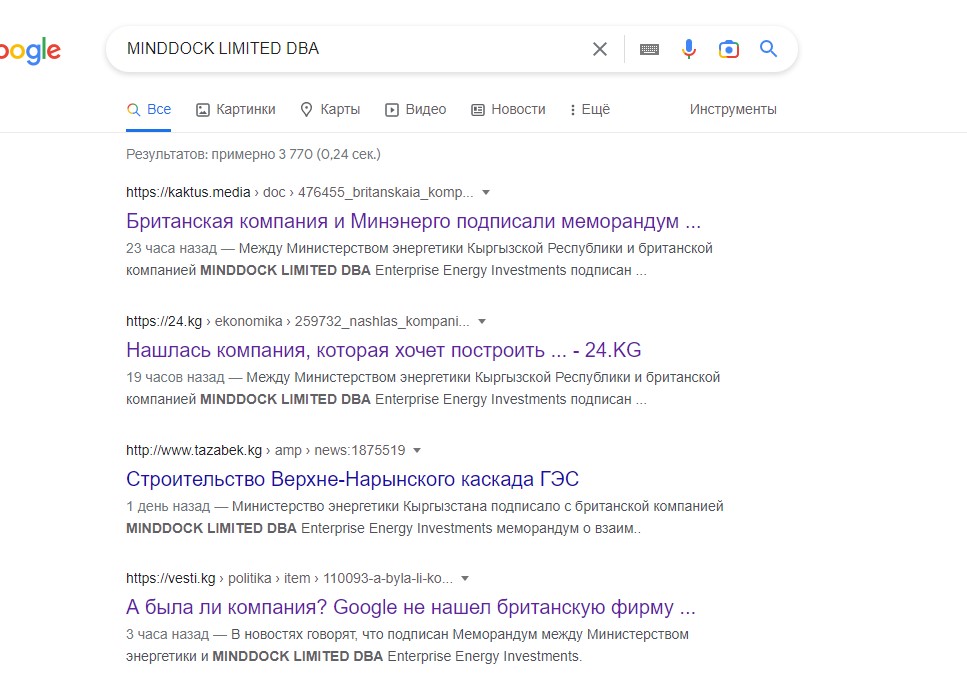The height and width of the screenshot is (691, 967).
Task: Open result 'Нашлась компания, которая хочет построить'
Action: point(384,350)
